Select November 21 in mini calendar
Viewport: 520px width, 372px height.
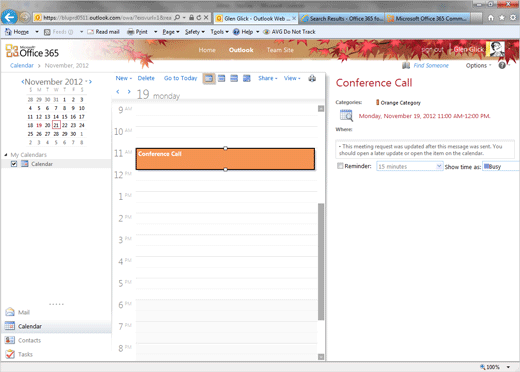click(x=56, y=125)
